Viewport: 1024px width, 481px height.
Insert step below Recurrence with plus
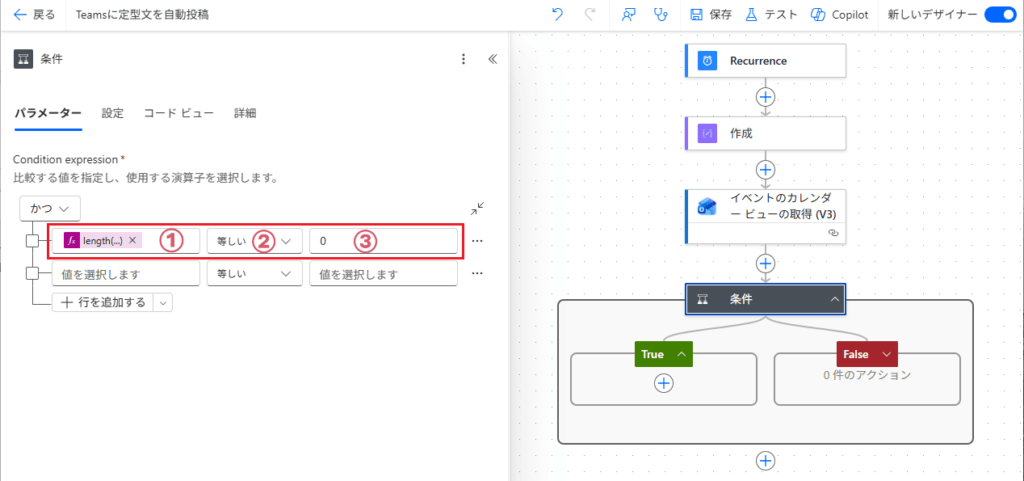pyautogui.click(x=766, y=97)
